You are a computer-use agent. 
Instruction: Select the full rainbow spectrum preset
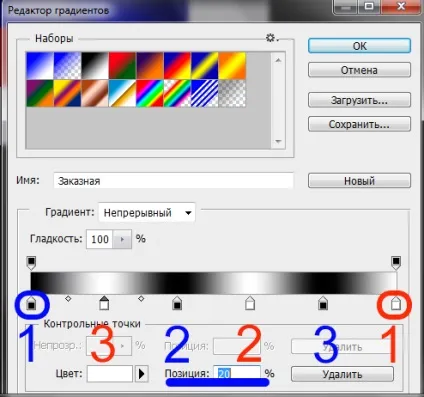pos(150,93)
